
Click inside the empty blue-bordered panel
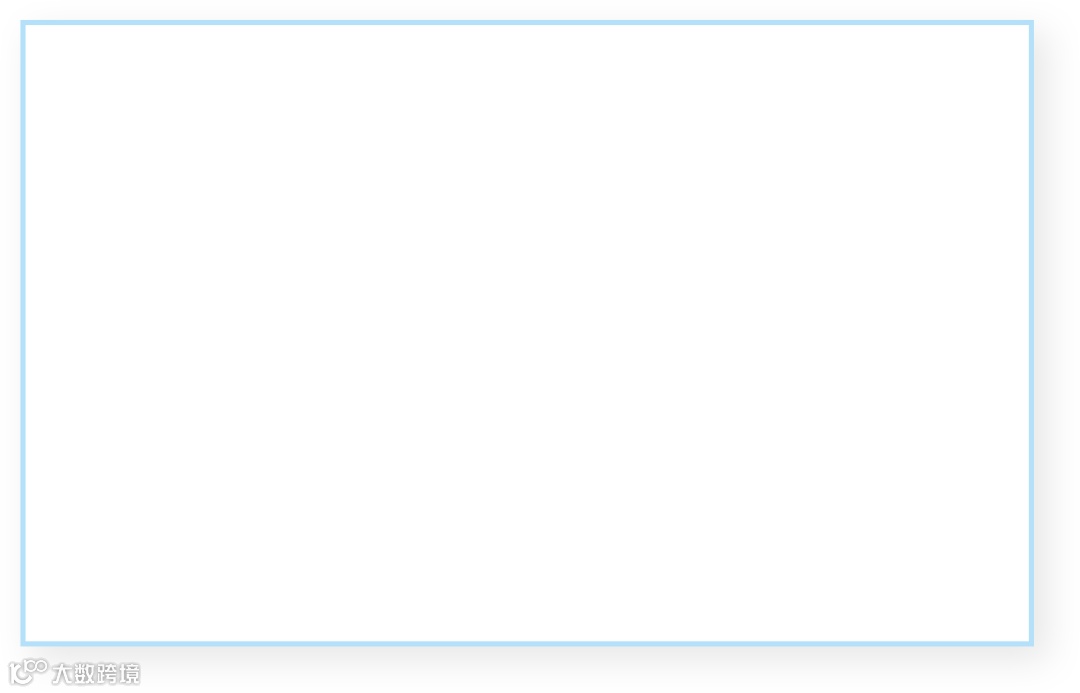coord(527,333)
